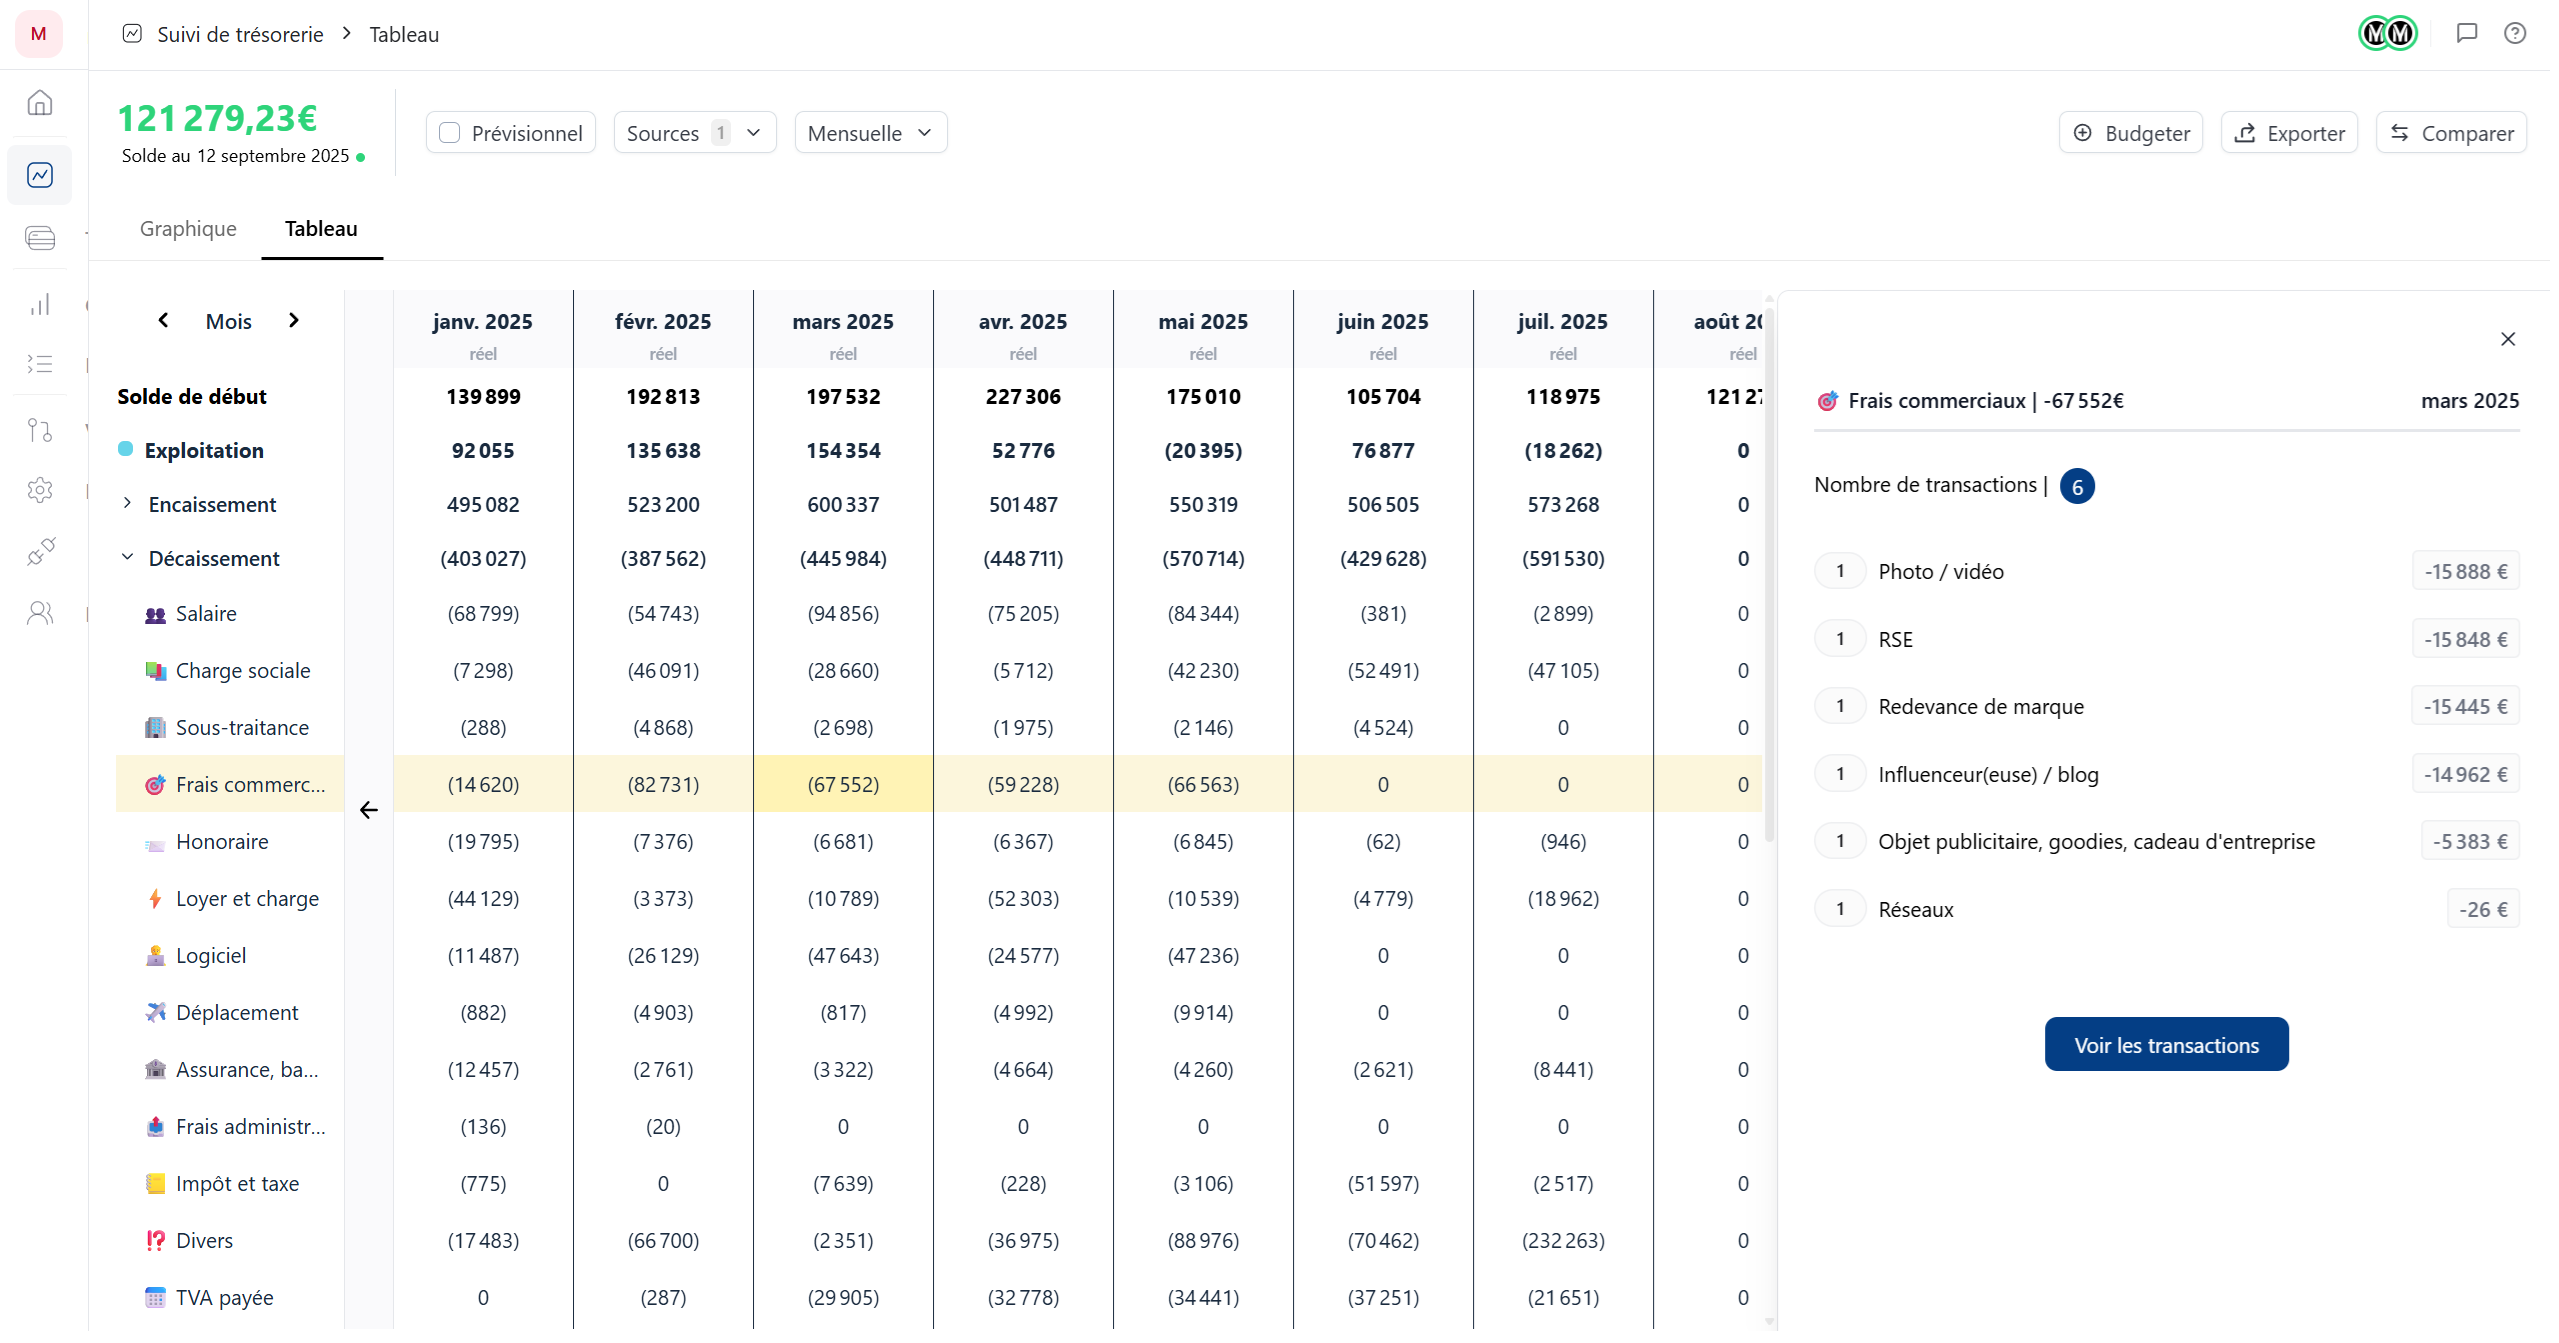
Task: Click the Exporter button
Action: coord(2289,133)
